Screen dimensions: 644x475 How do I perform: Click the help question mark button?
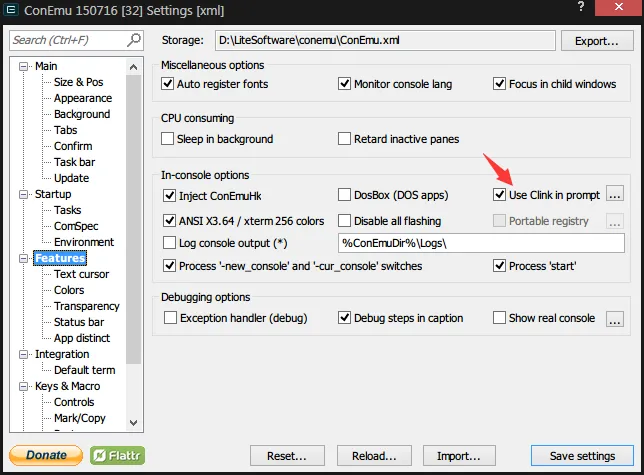(x=581, y=7)
